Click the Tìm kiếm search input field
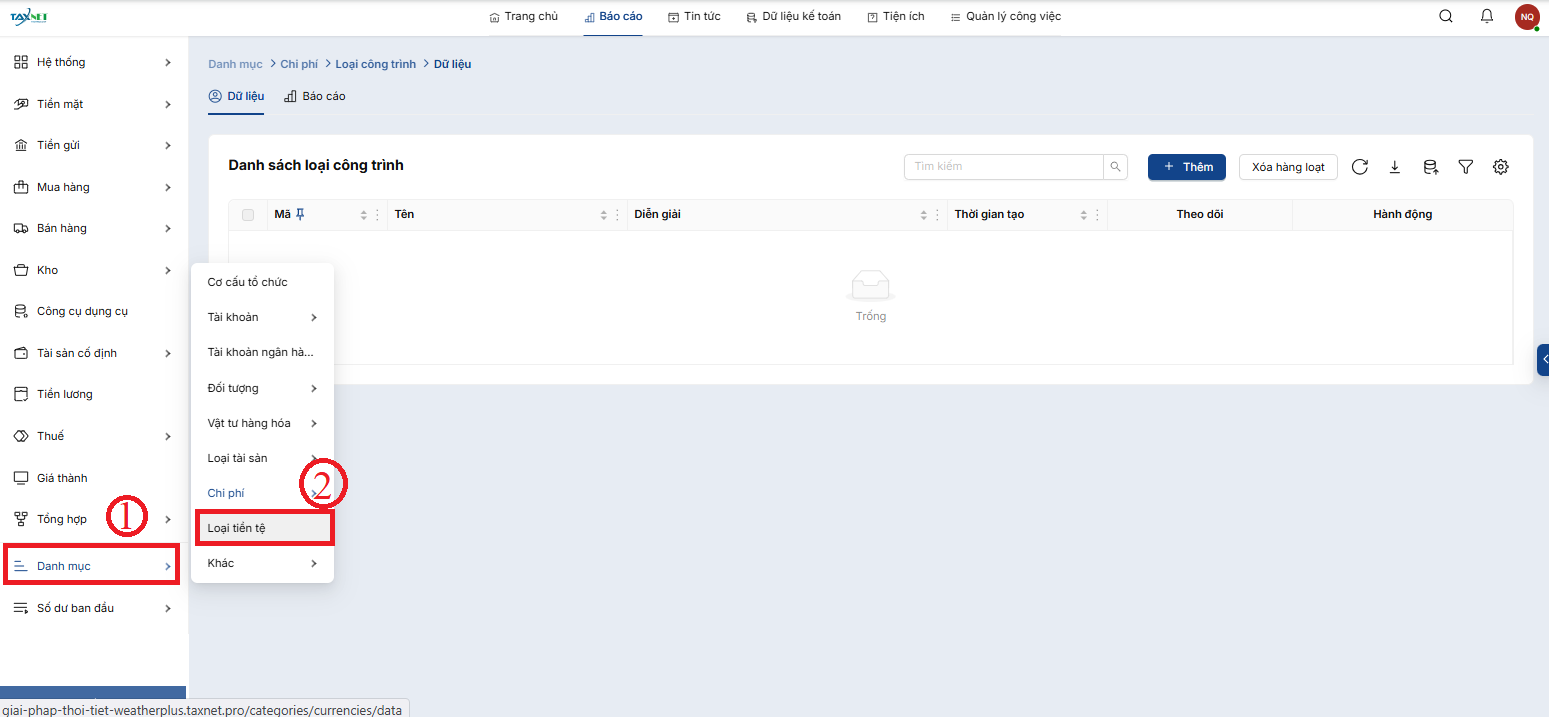 (x=1003, y=167)
